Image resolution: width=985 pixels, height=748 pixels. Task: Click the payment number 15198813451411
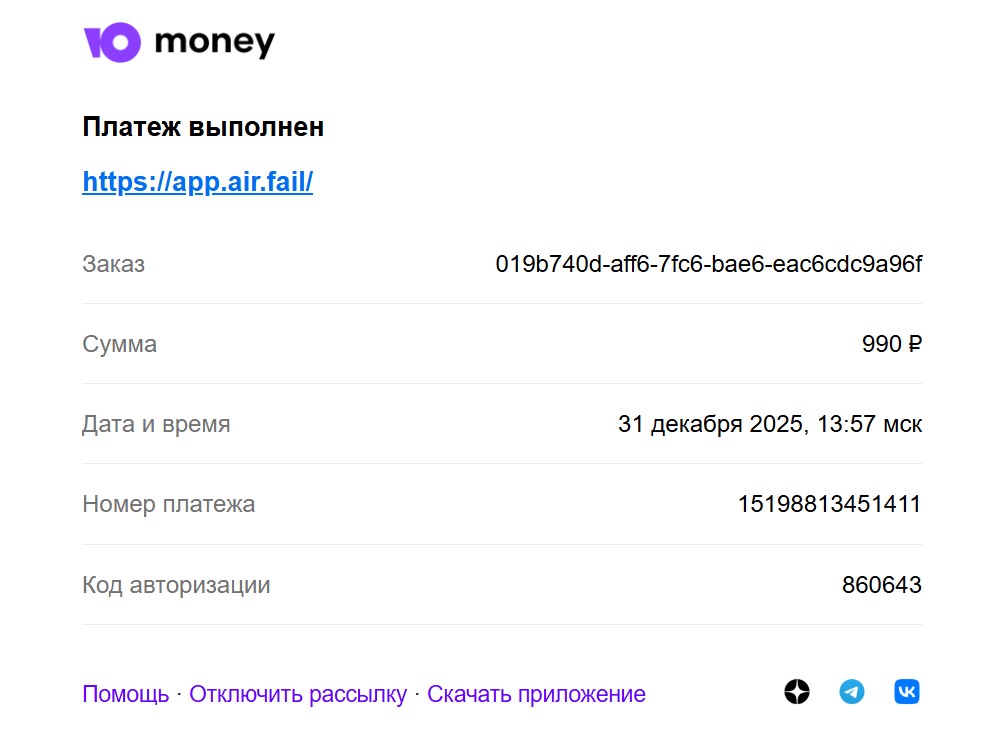click(829, 504)
